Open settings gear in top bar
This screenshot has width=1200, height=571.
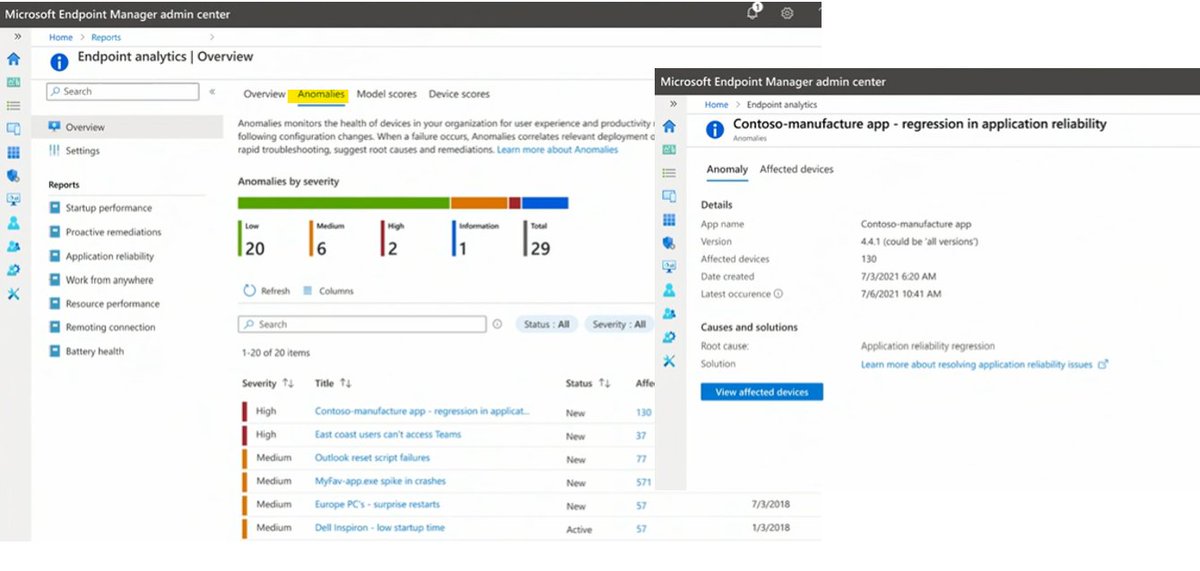pyautogui.click(x=787, y=13)
